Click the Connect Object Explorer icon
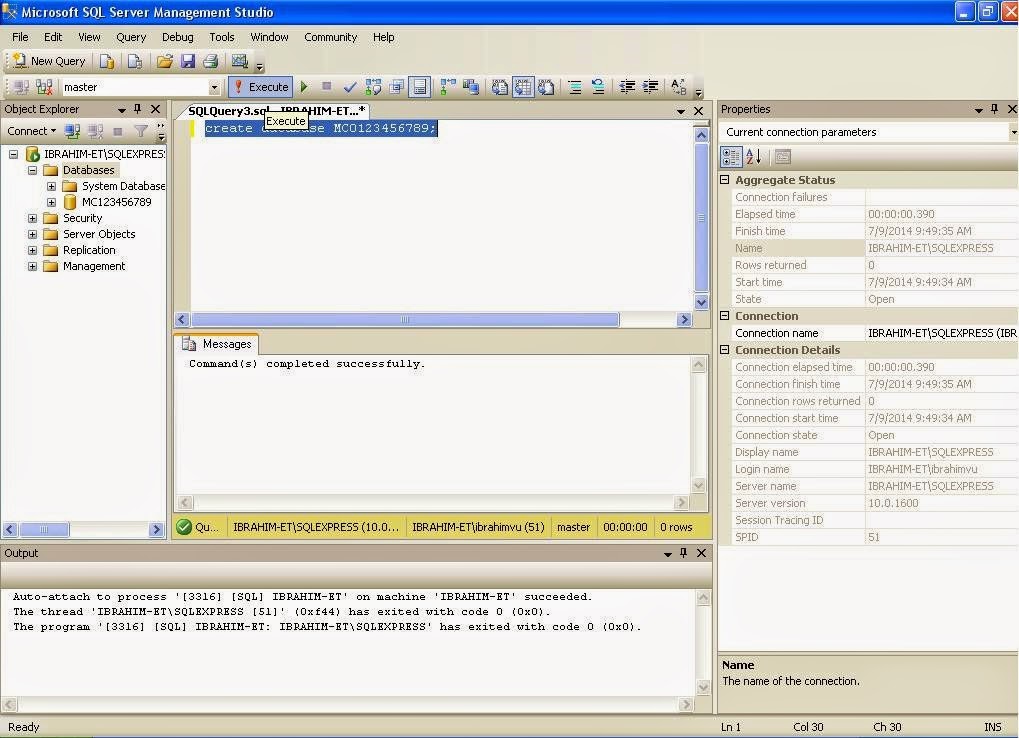This screenshot has width=1019, height=738. click(x=72, y=131)
